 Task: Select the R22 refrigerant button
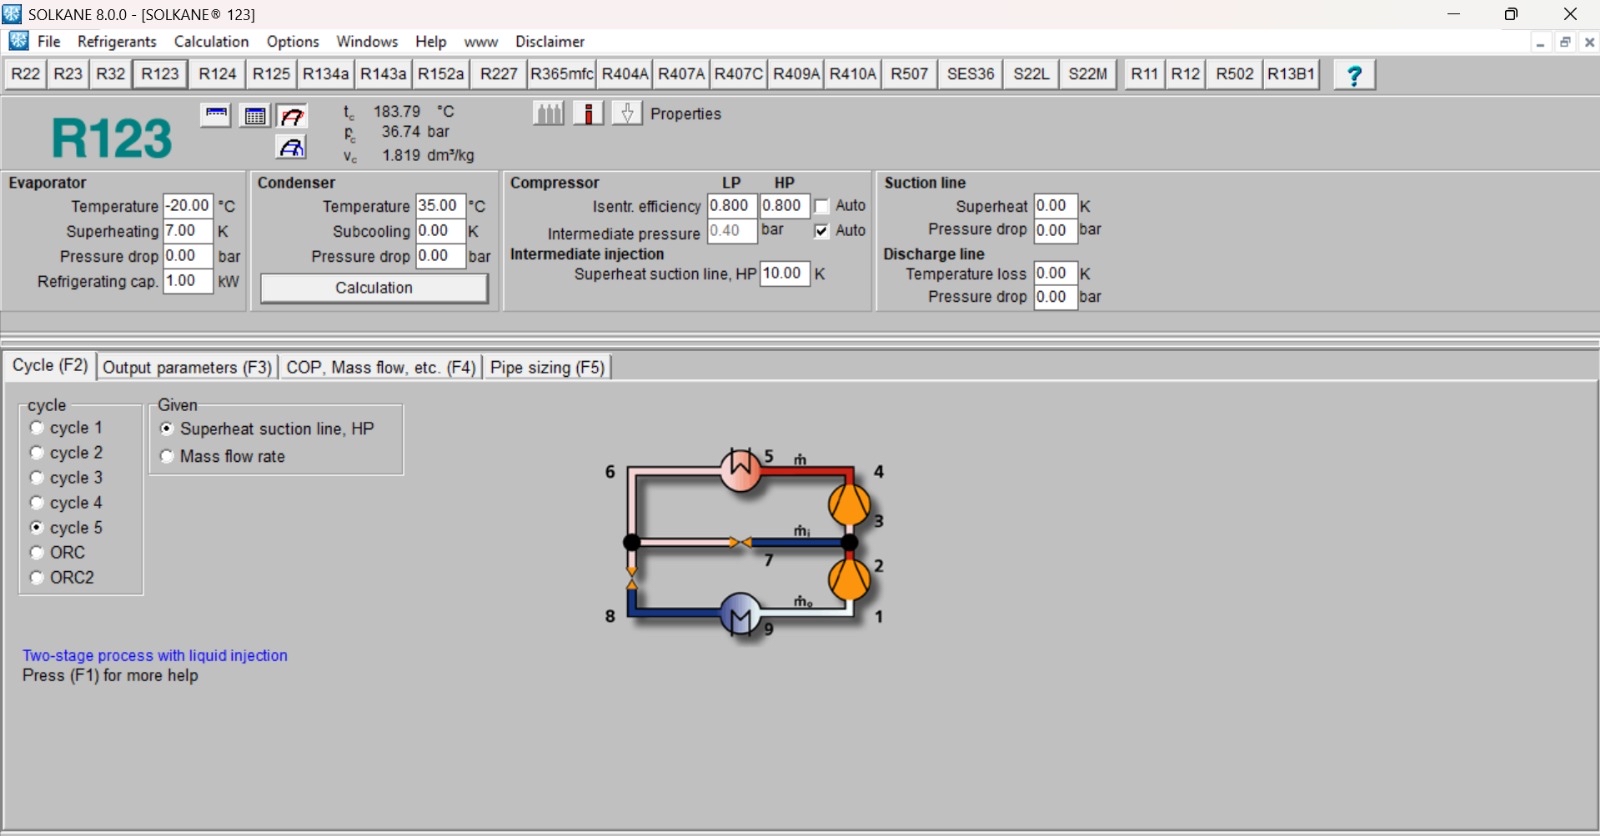[x=26, y=74]
